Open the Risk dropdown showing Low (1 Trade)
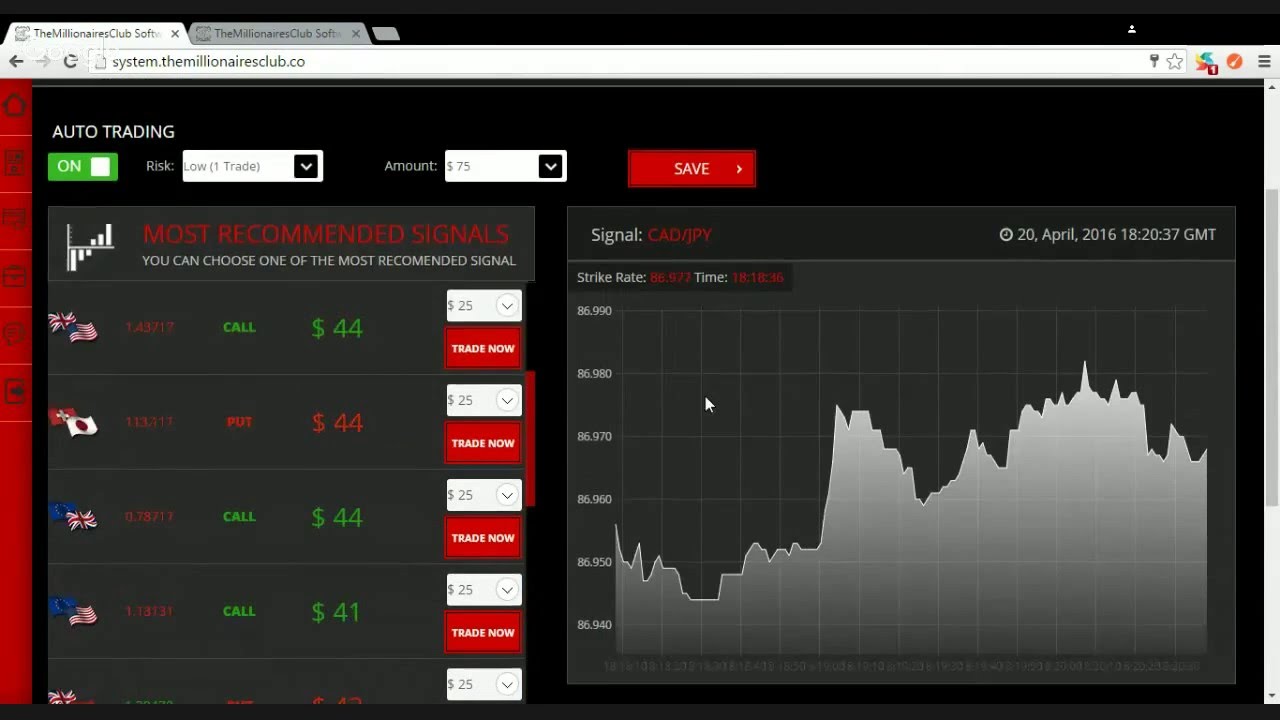This screenshot has height=720, width=1280. (x=252, y=166)
